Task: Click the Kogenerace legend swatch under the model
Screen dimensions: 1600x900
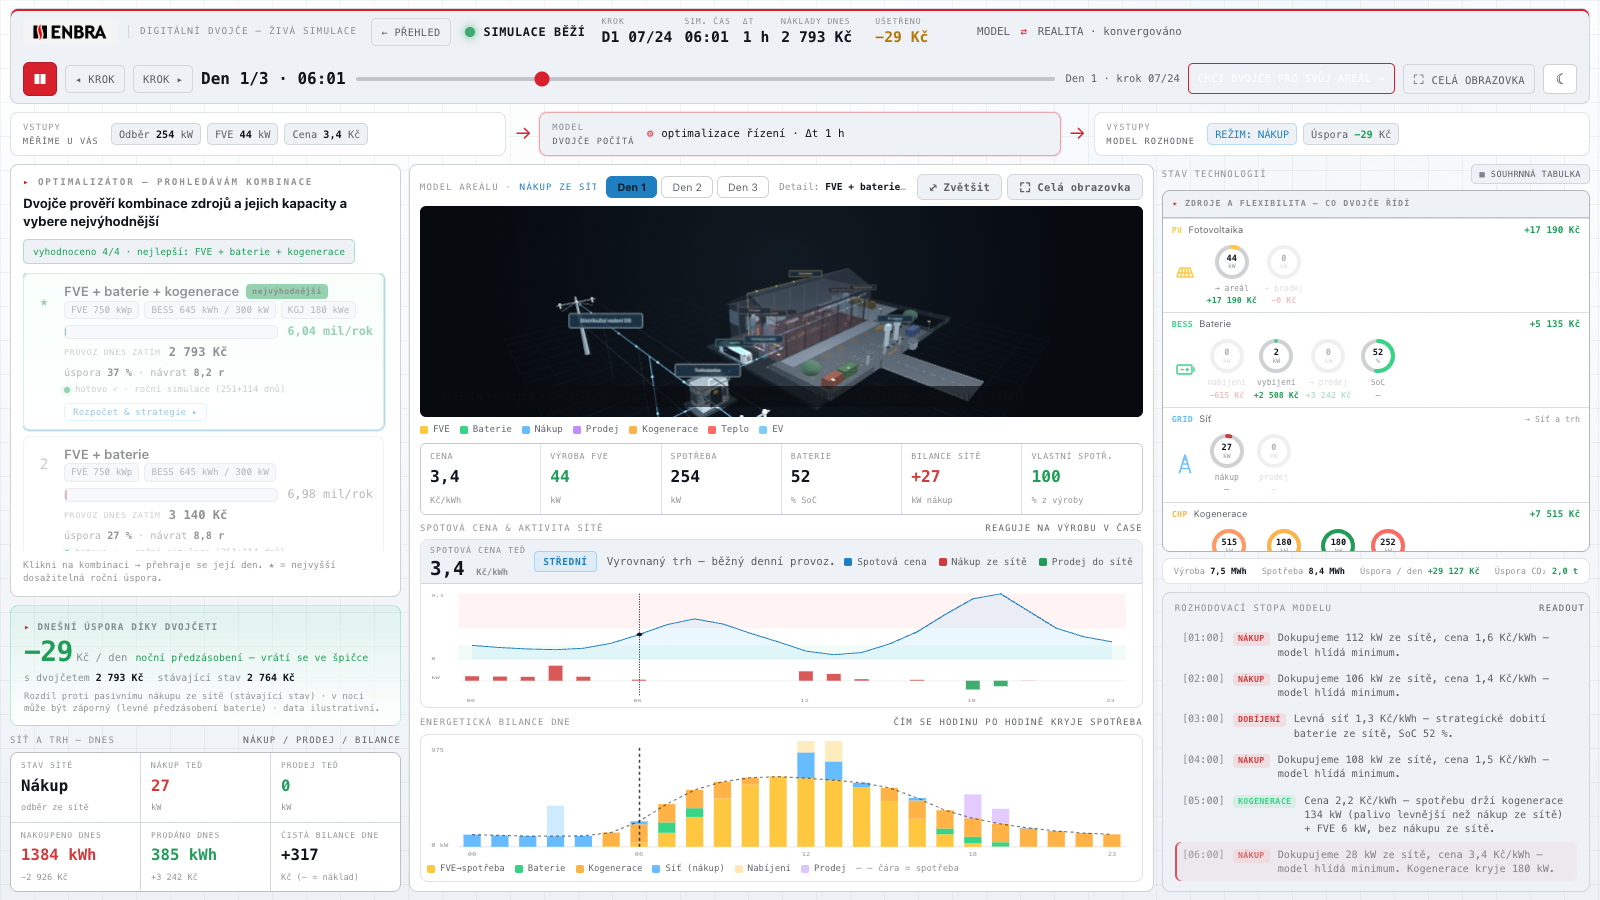Action: pyautogui.click(x=633, y=430)
